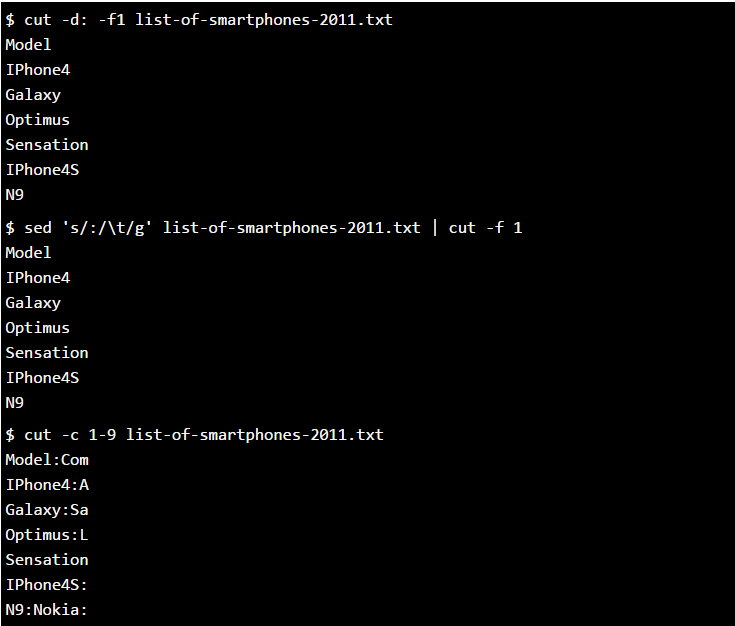Click 'IPhone4S' in the first output block
This screenshot has height=626, width=735.
click(x=42, y=170)
